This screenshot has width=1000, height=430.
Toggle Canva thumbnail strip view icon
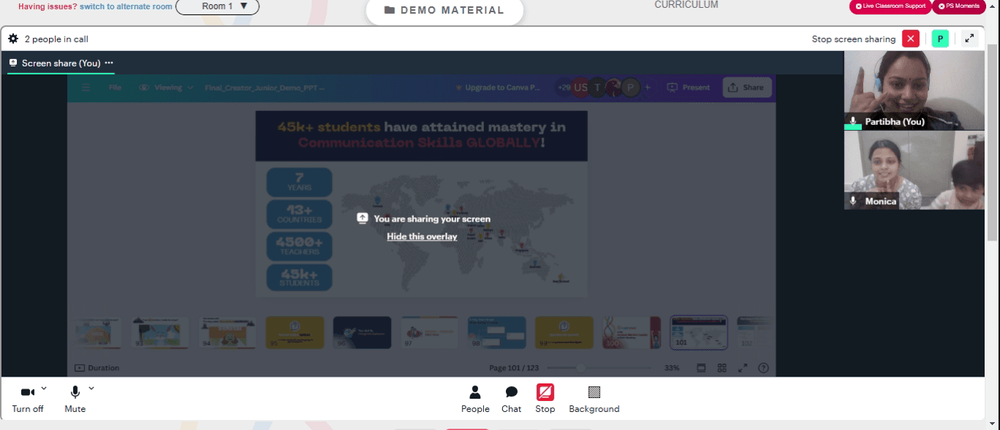(701, 368)
